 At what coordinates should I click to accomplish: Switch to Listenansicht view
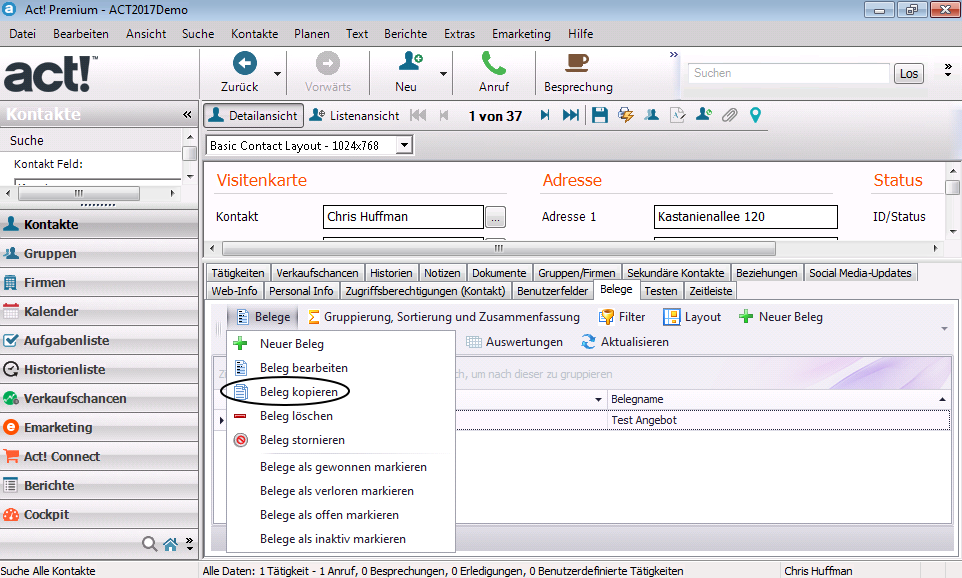[354, 115]
